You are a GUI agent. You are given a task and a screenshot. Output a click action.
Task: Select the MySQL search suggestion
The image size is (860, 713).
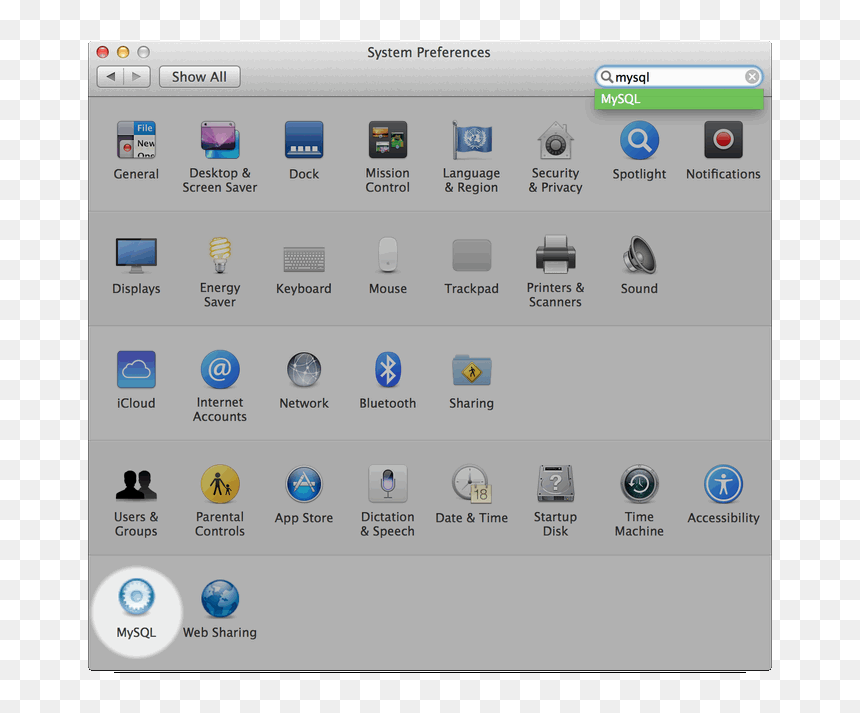click(678, 99)
